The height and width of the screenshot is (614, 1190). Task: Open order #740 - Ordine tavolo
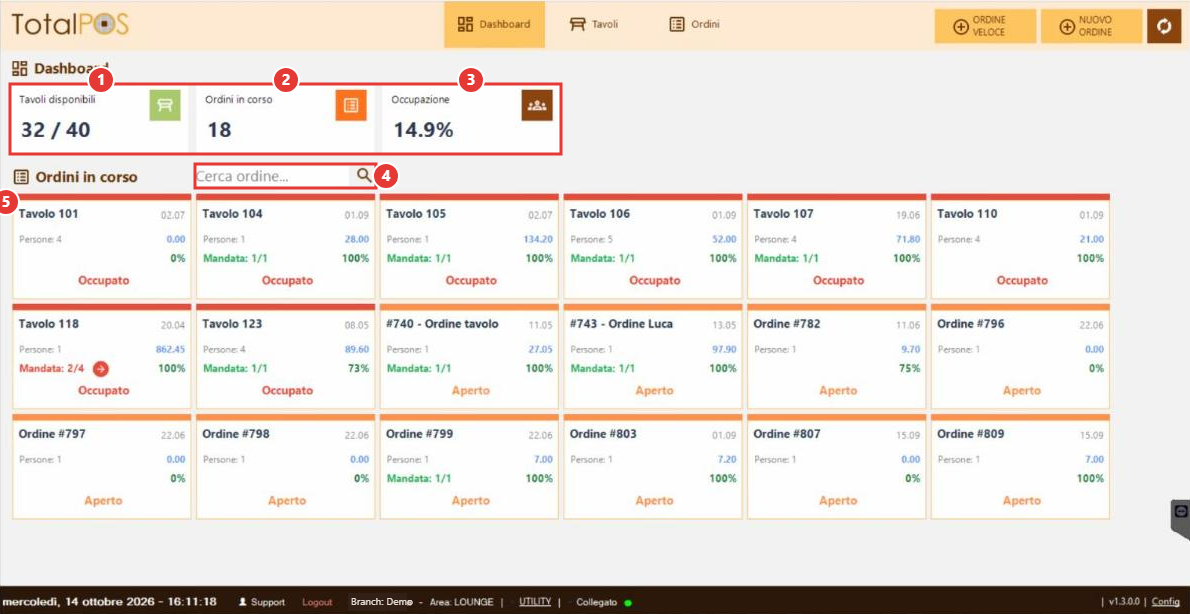(469, 356)
